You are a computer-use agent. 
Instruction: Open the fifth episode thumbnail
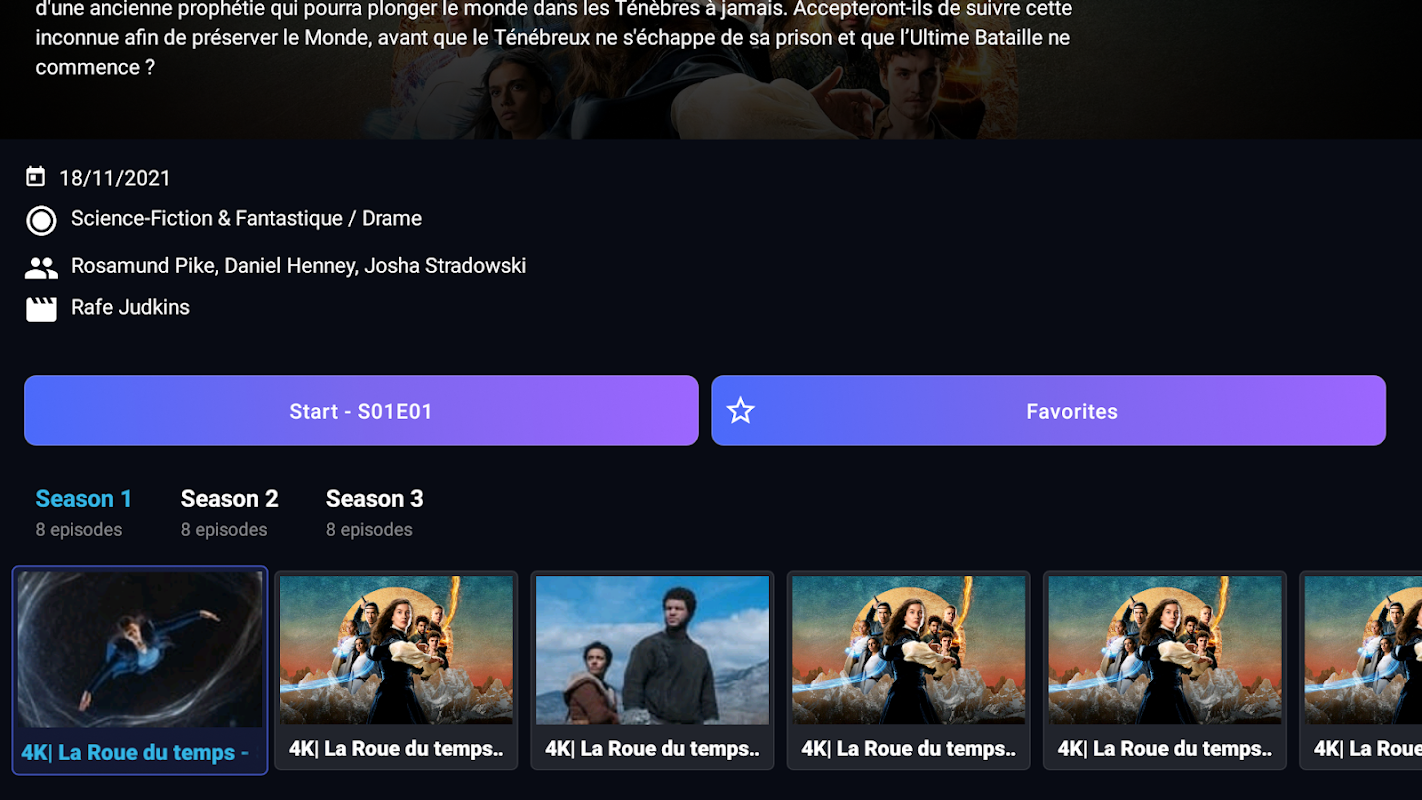click(1164, 671)
